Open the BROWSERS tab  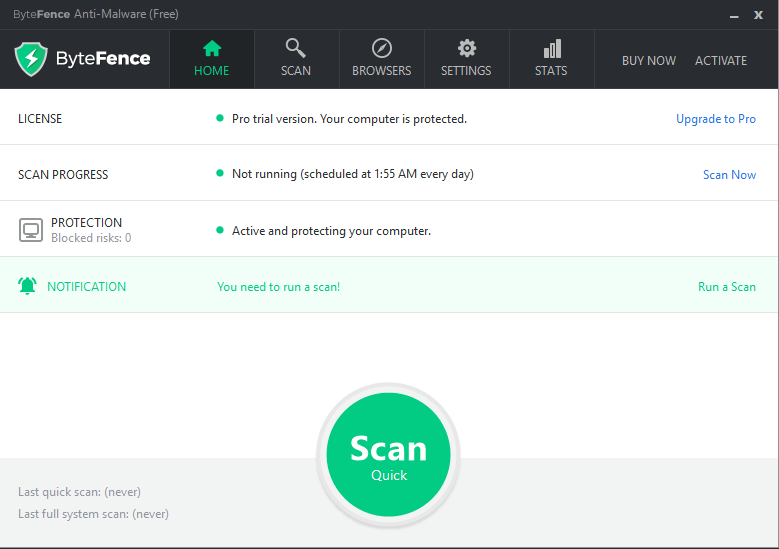[x=382, y=59]
